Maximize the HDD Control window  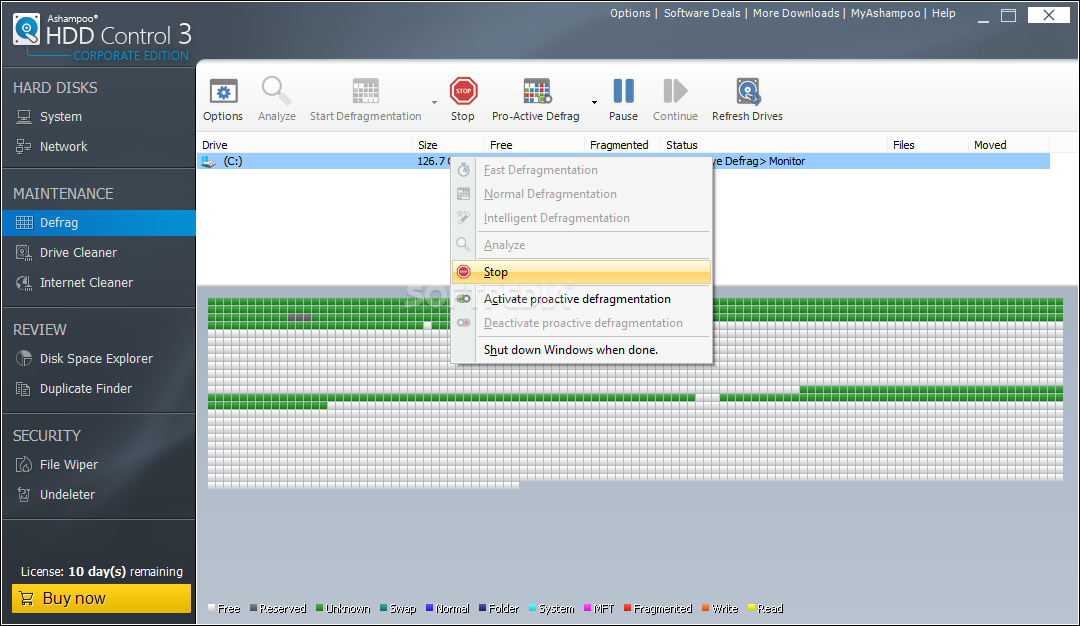click(x=1008, y=15)
